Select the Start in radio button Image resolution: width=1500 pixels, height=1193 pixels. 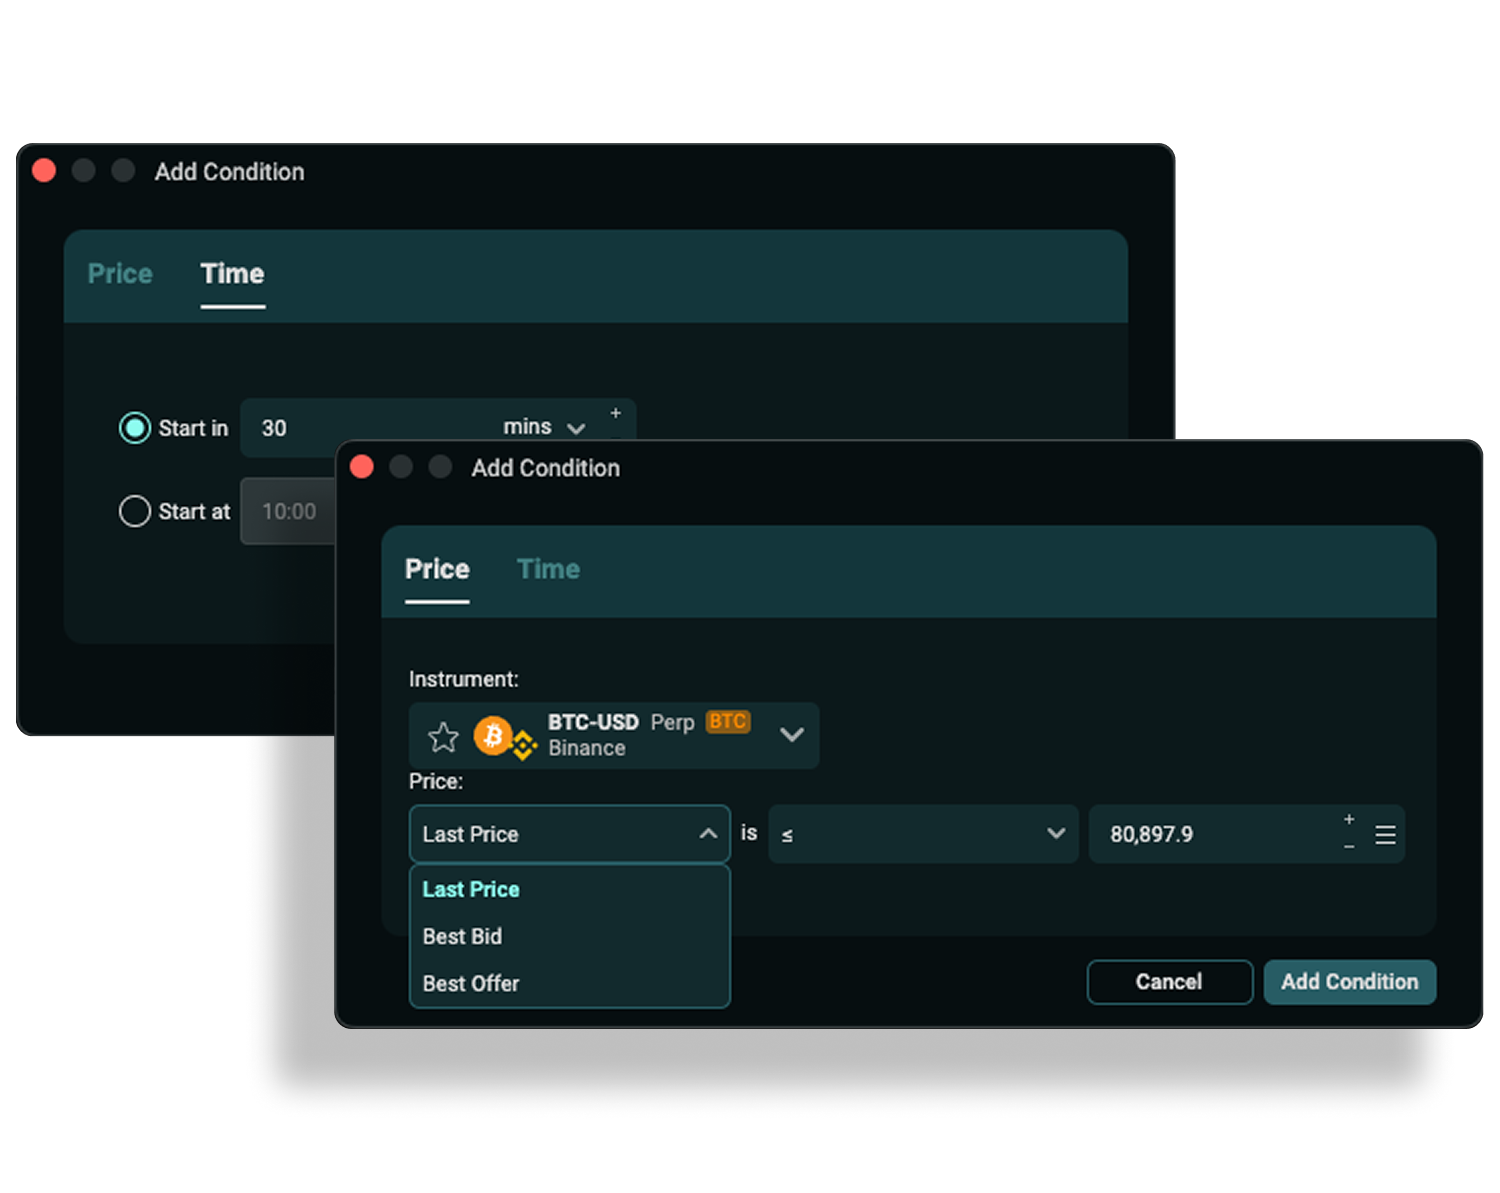click(135, 428)
